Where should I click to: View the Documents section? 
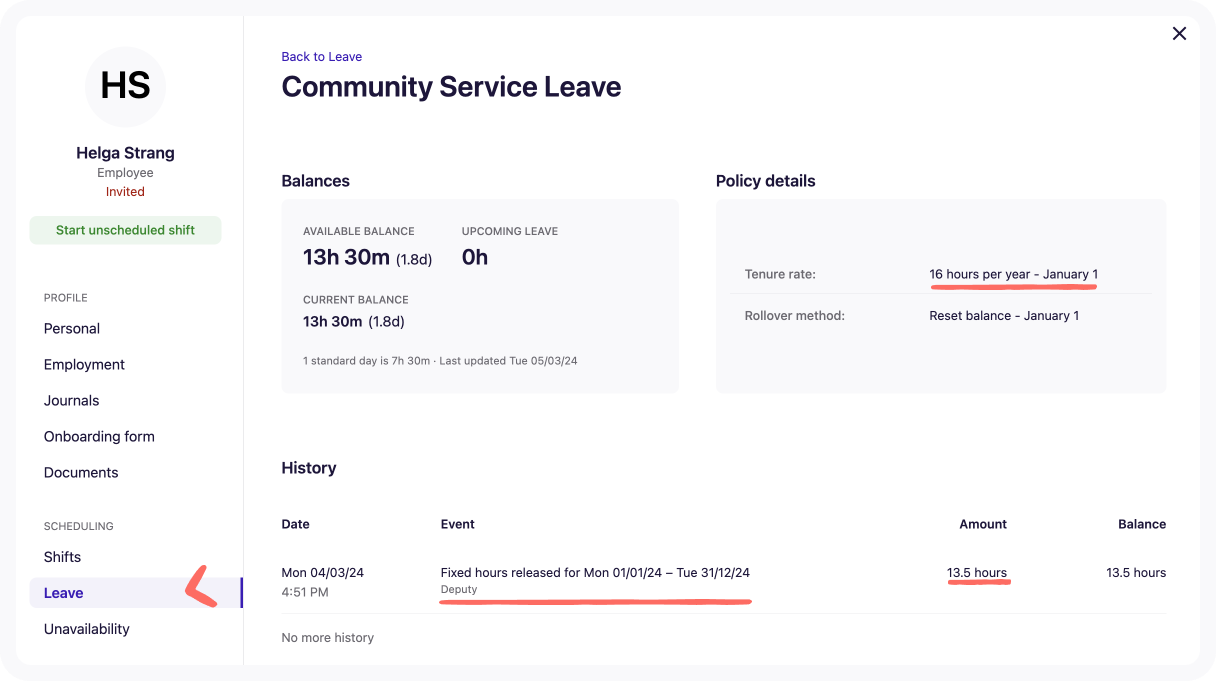click(81, 473)
